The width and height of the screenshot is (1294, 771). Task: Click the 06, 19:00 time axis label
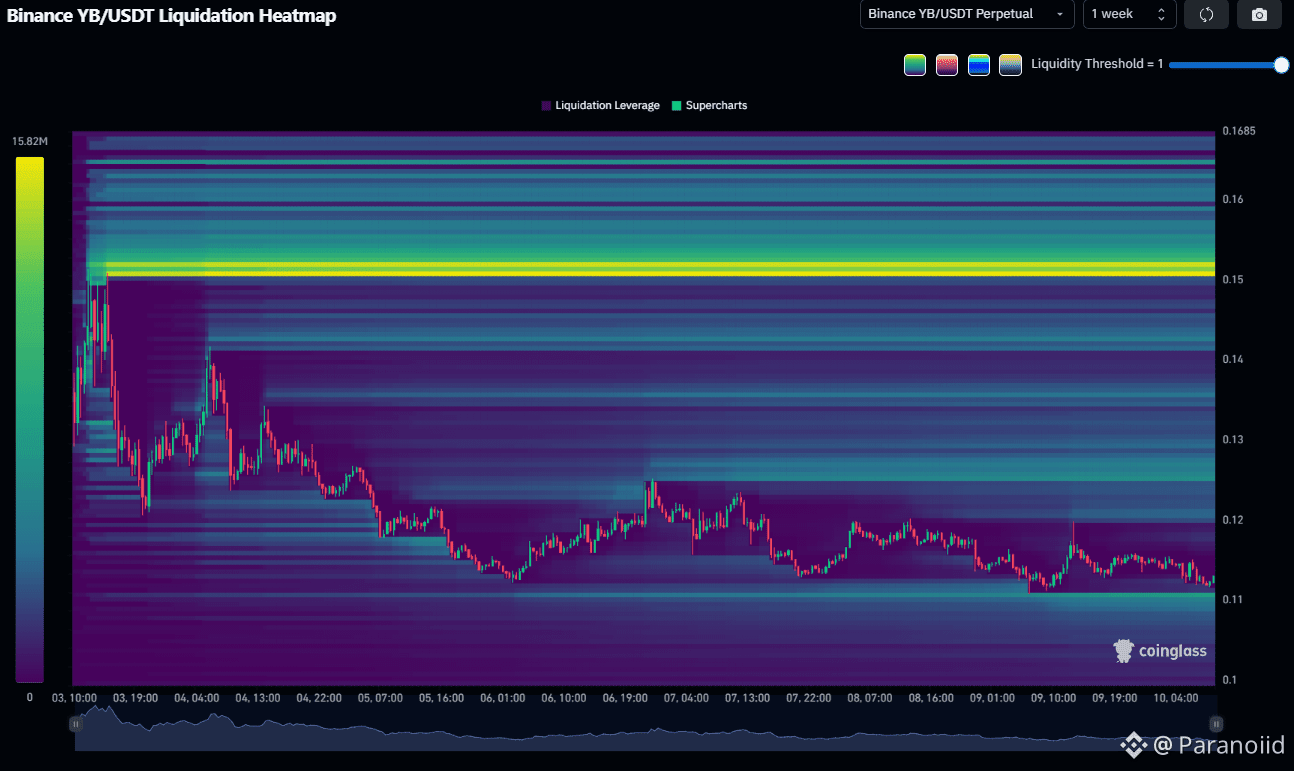point(626,697)
